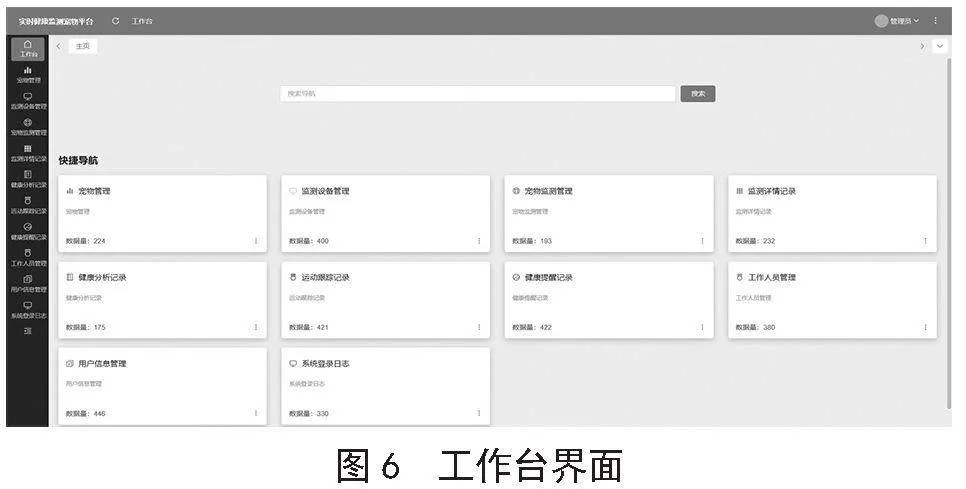Open more options on the 工作人员管理 card

(x=925, y=327)
